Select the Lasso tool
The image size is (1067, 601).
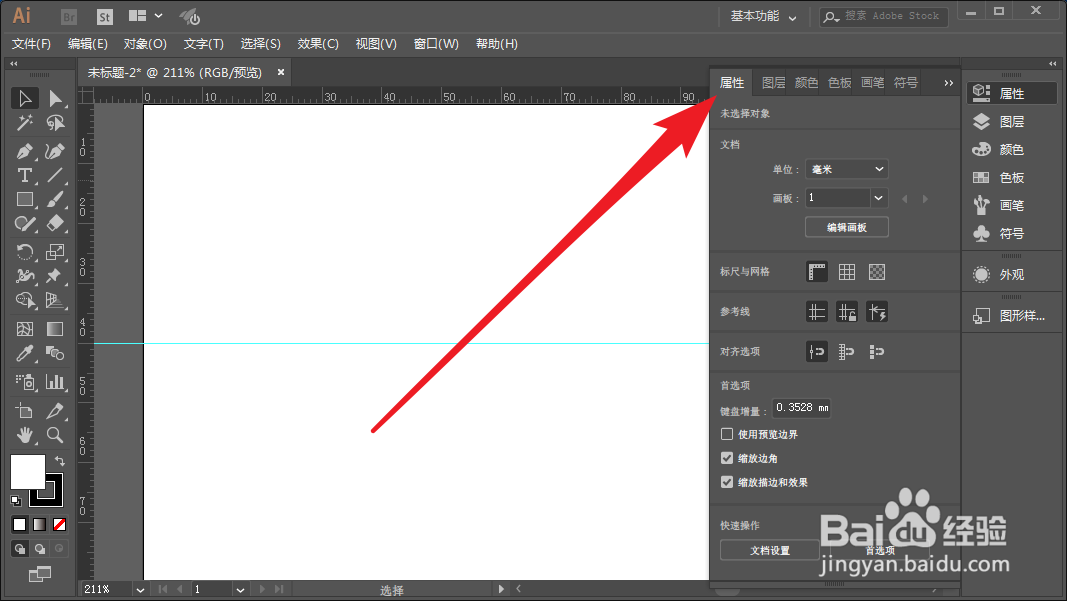pyautogui.click(x=55, y=123)
